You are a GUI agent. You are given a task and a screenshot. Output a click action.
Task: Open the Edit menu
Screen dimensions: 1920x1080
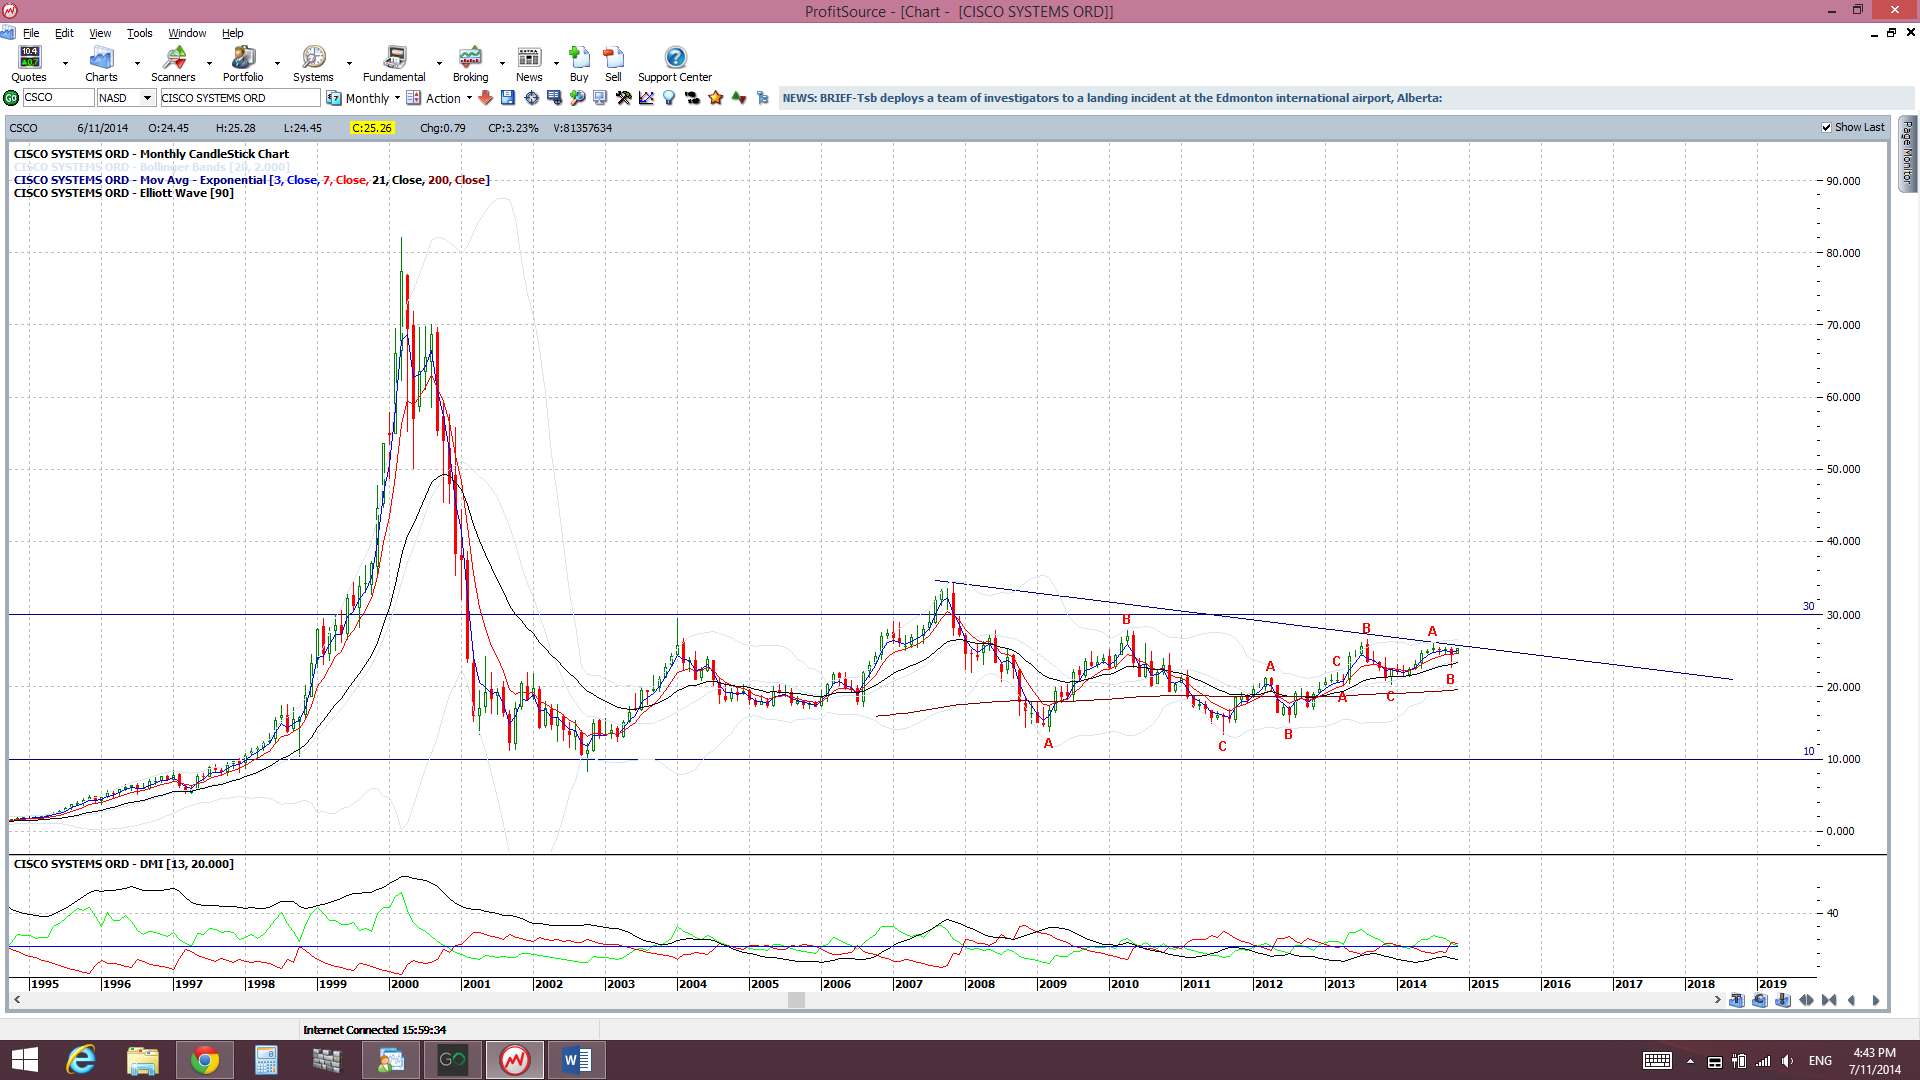(64, 33)
